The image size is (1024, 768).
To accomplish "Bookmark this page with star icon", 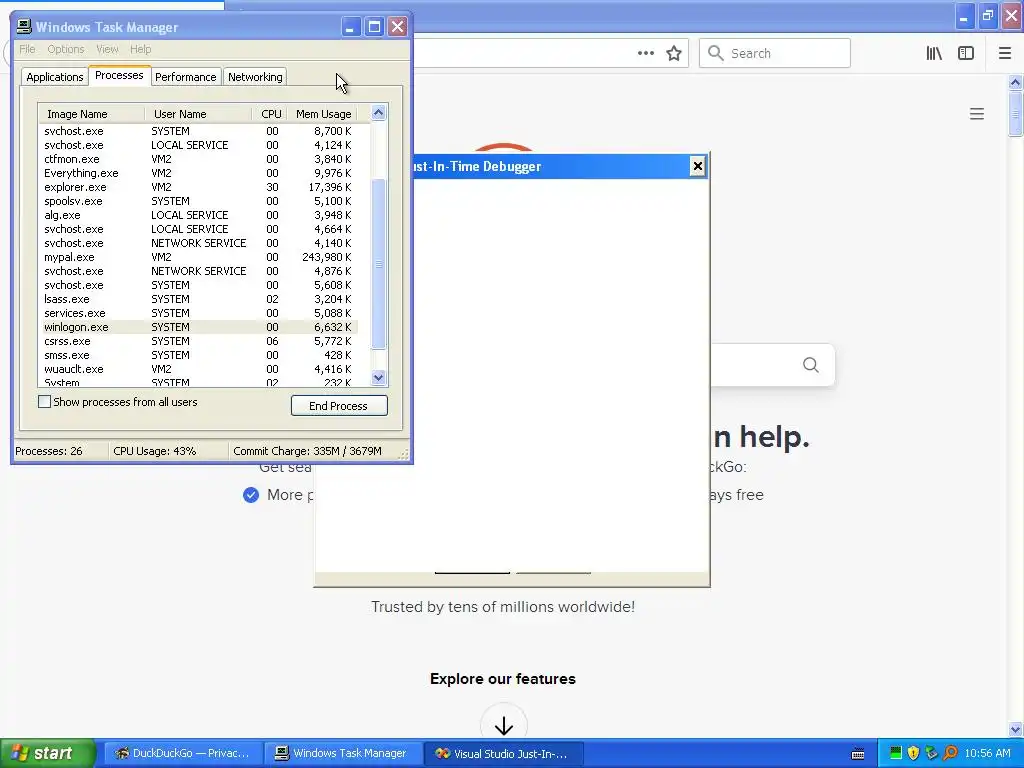I will tap(674, 54).
